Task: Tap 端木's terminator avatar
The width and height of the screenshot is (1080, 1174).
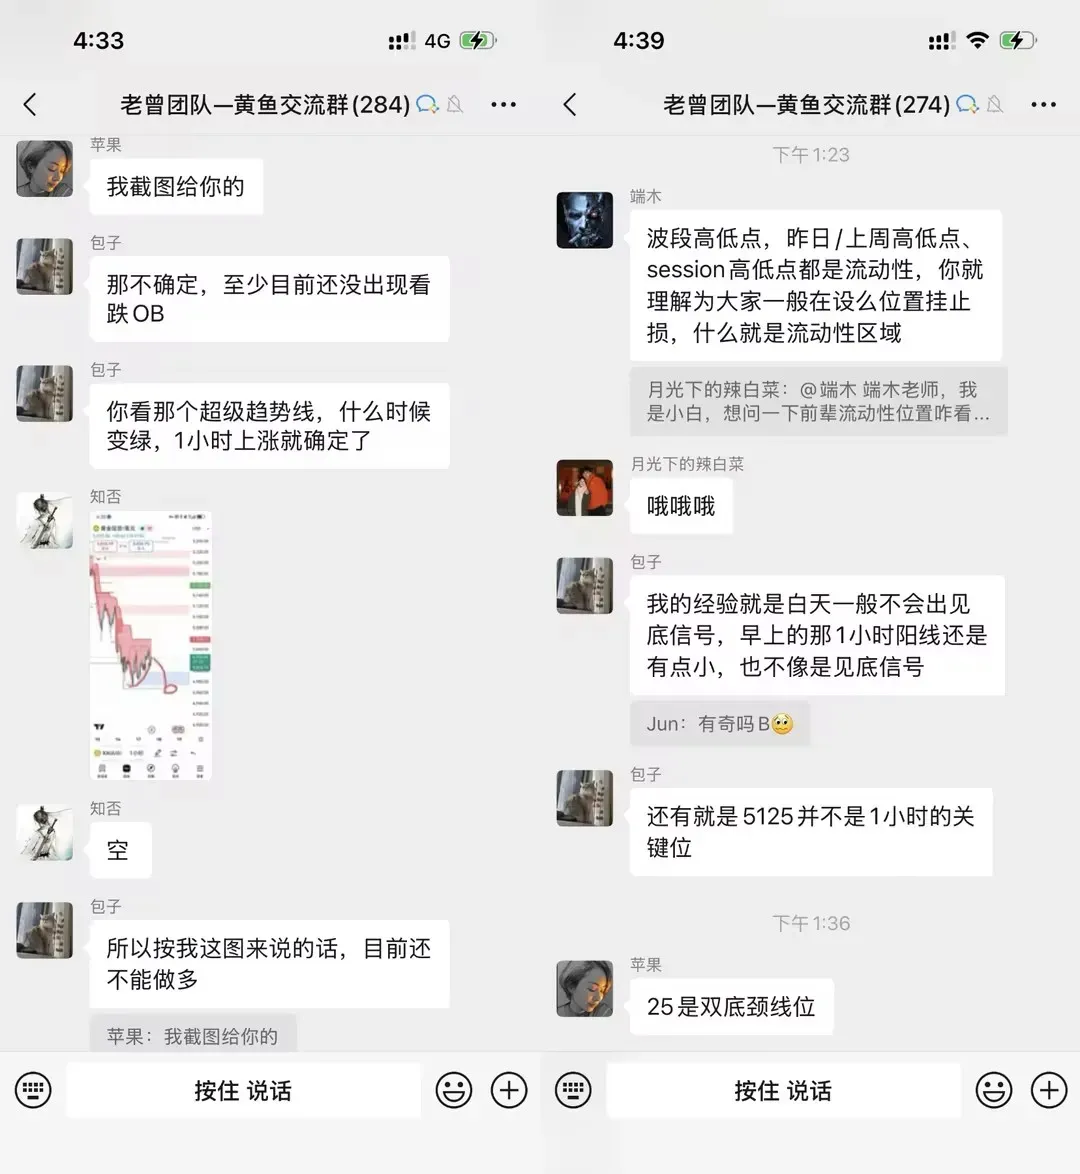Action: click(584, 220)
